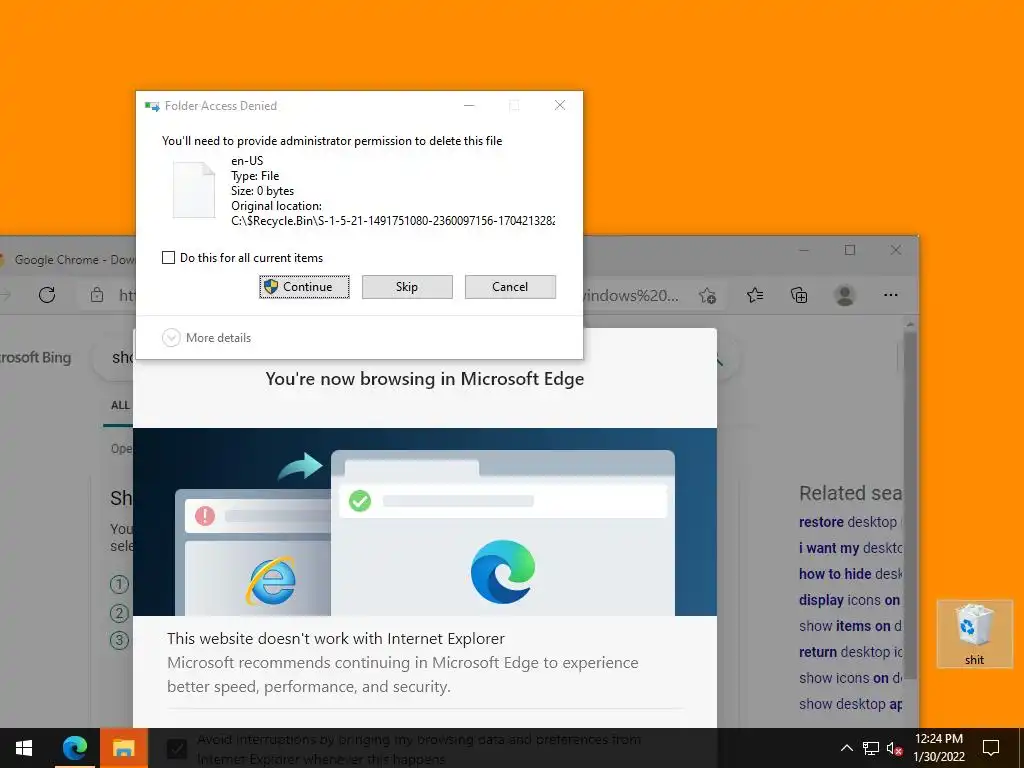Click the Edge profile avatar

click(x=844, y=296)
